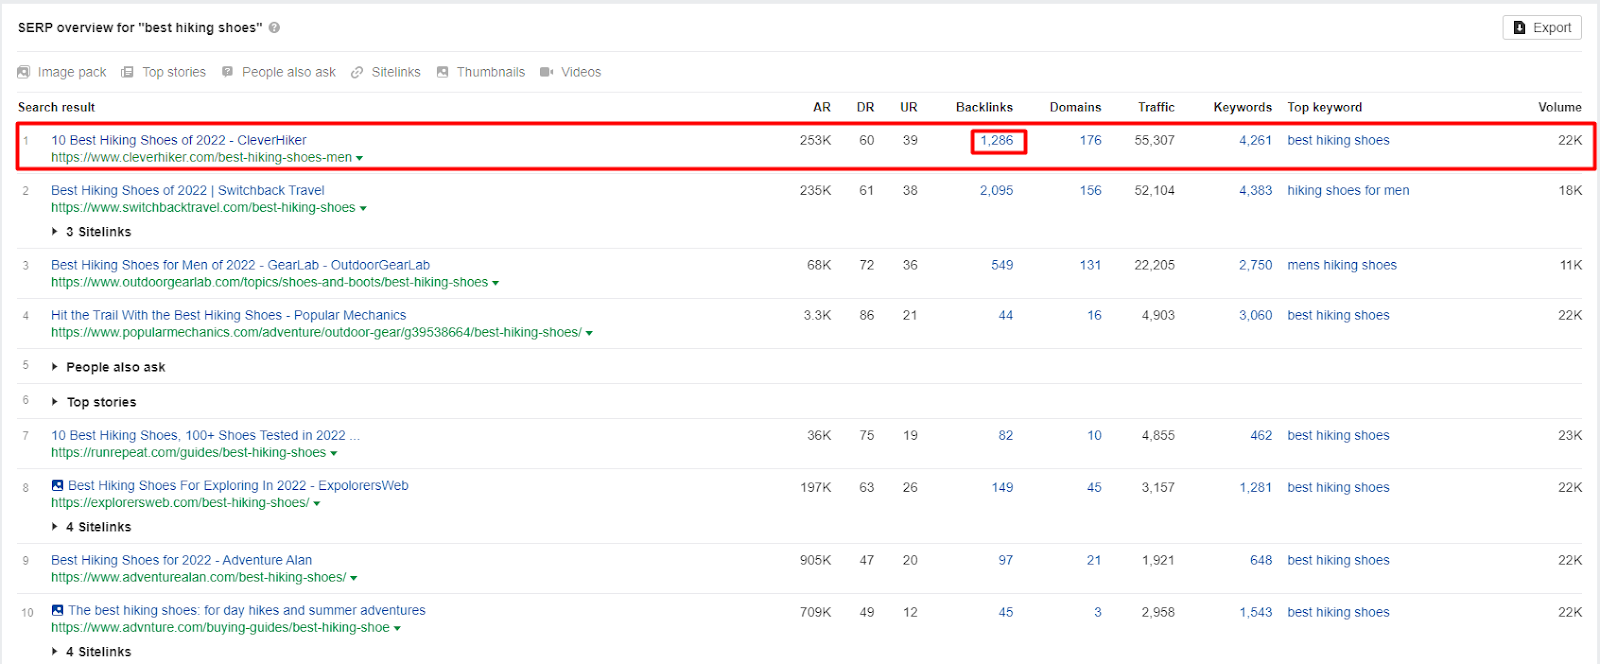This screenshot has width=1600, height=664.
Task: Open dropdown arrow after explorersweb.com URL
Action: (x=317, y=503)
